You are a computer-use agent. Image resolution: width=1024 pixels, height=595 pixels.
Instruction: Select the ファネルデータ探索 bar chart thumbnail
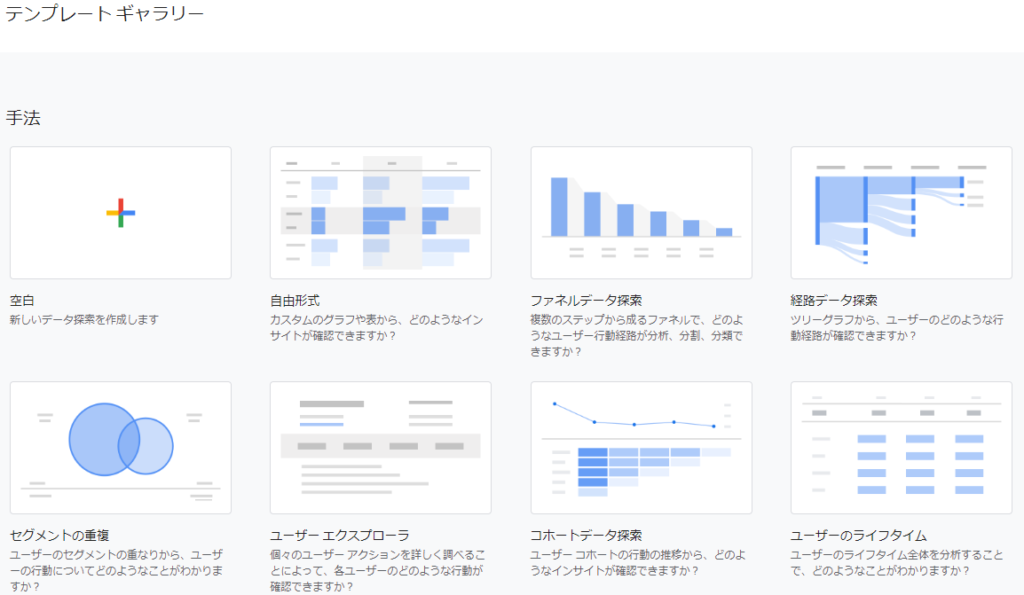(x=641, y=213)
